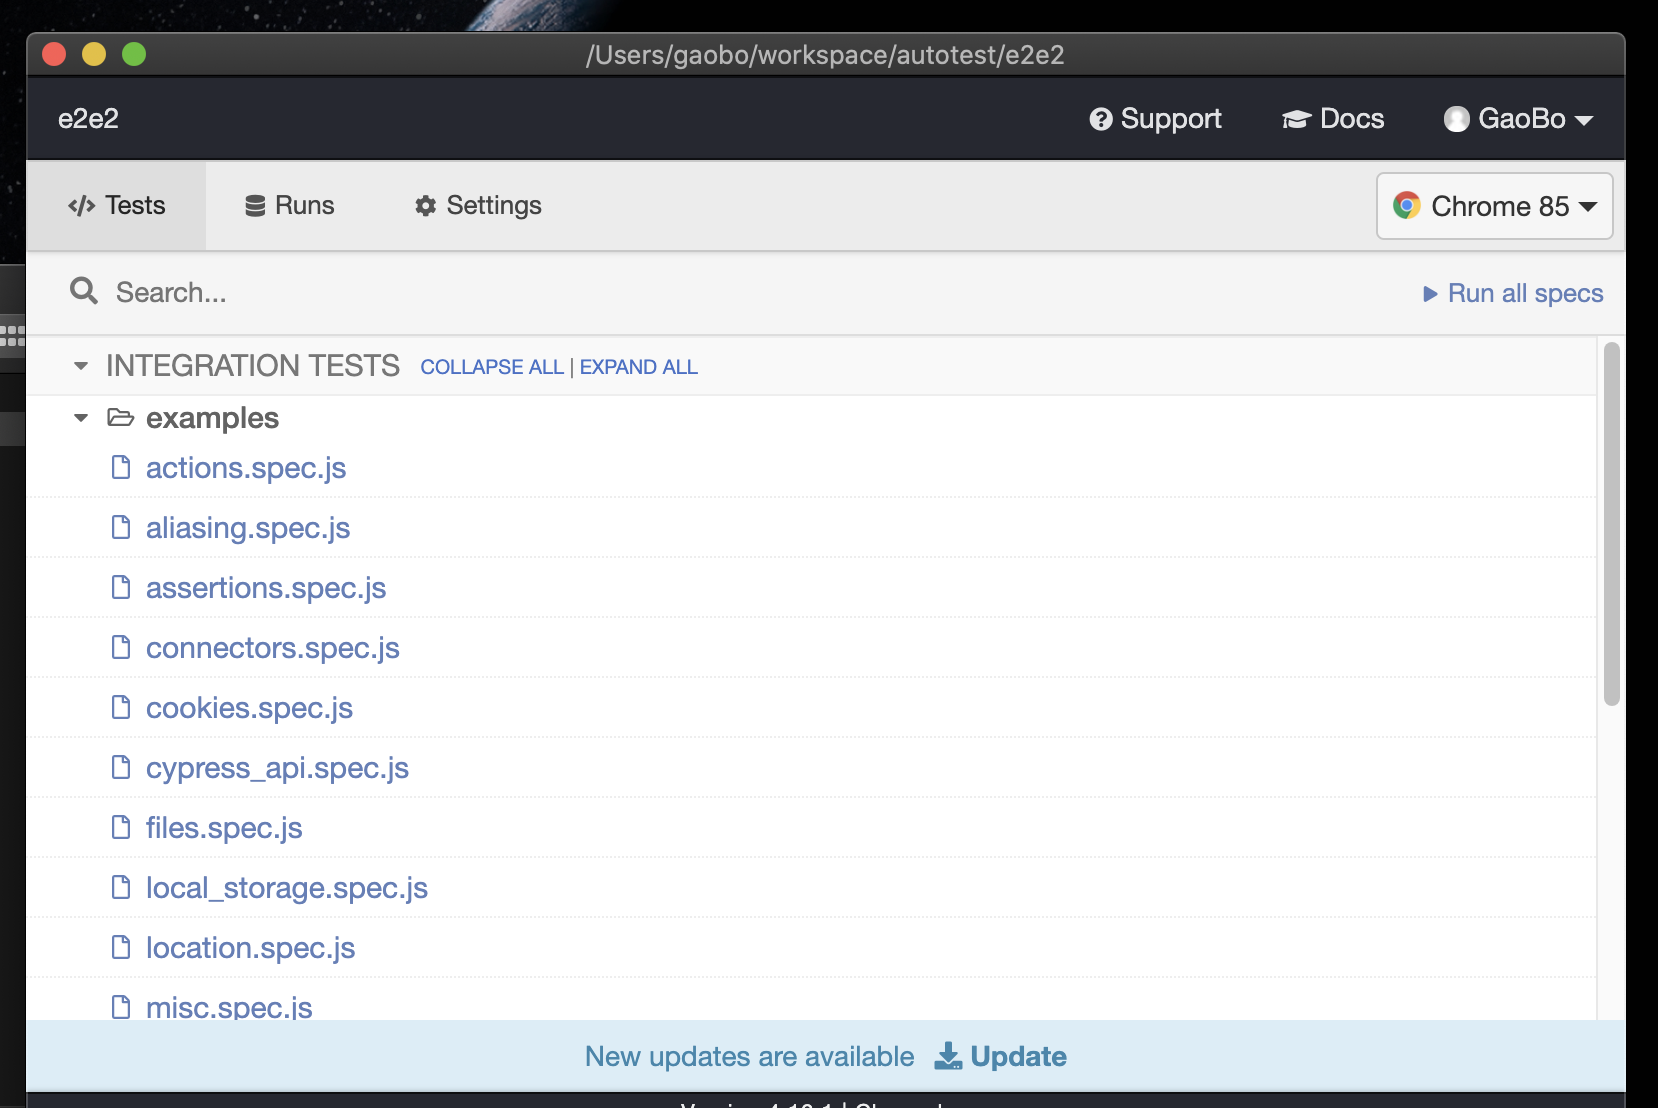Click the Support link
Viewport: 1658px width, 1108px height.
pos(1155,118)
